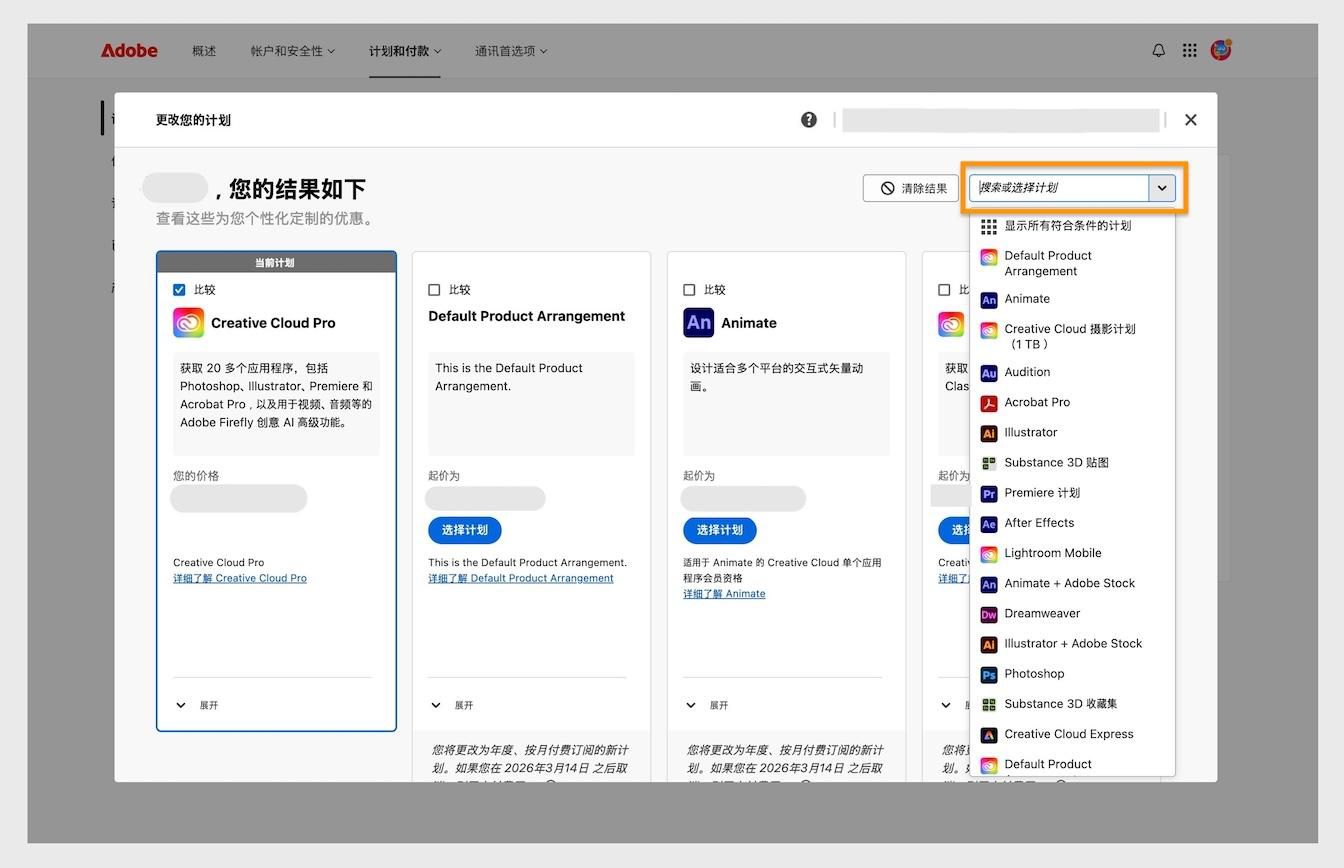
Task: Toggle the plan search dropdown arrow
Action: (x=1162, y=187)
